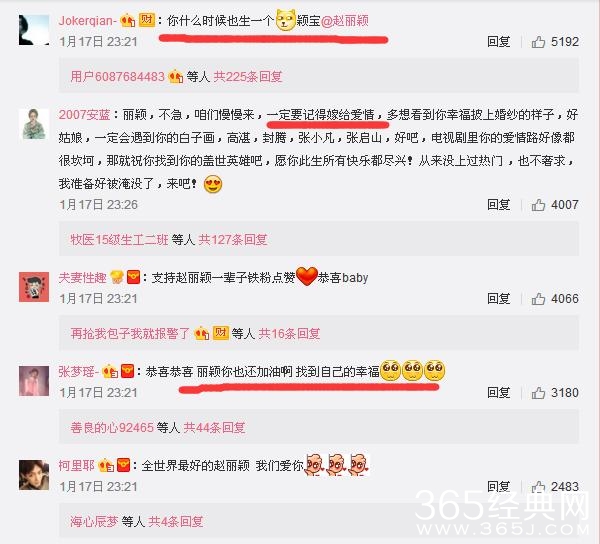Like Jokerqian's comment with 5192 likes

(x=538, y=42)
